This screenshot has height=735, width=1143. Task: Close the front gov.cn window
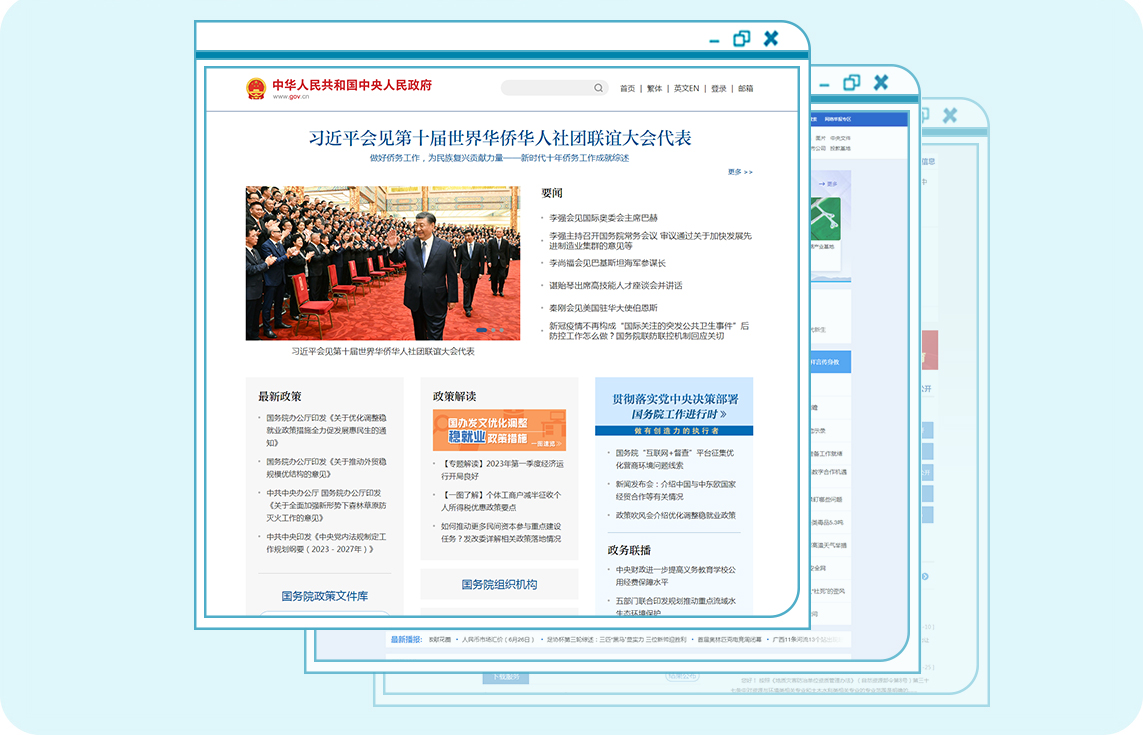coord(771,39)
